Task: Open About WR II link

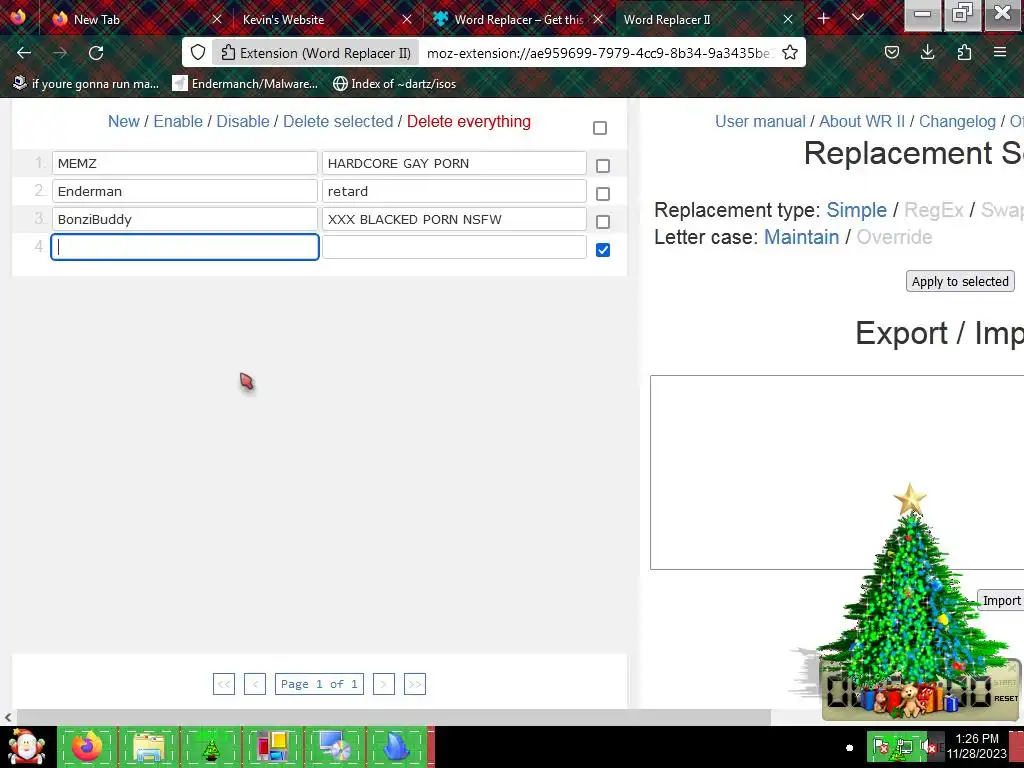Action: coord(862,121)
